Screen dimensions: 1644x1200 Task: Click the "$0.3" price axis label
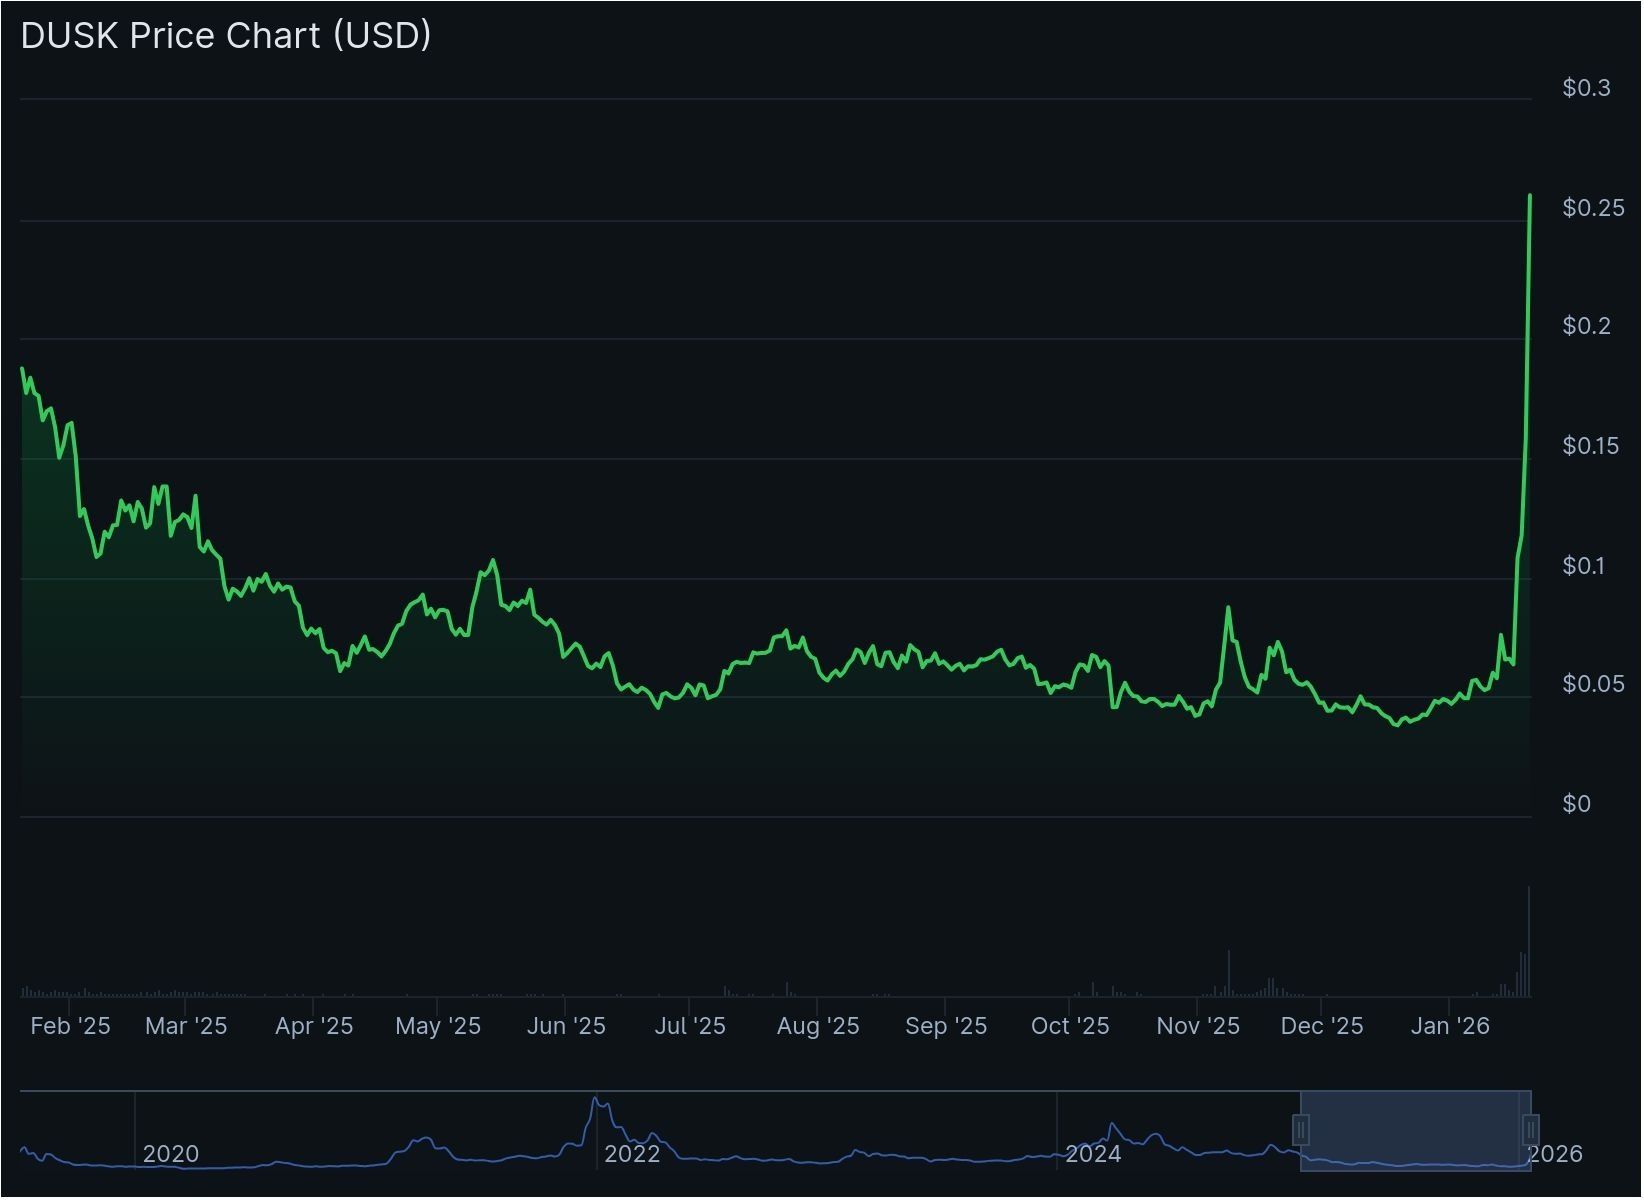1587,88
